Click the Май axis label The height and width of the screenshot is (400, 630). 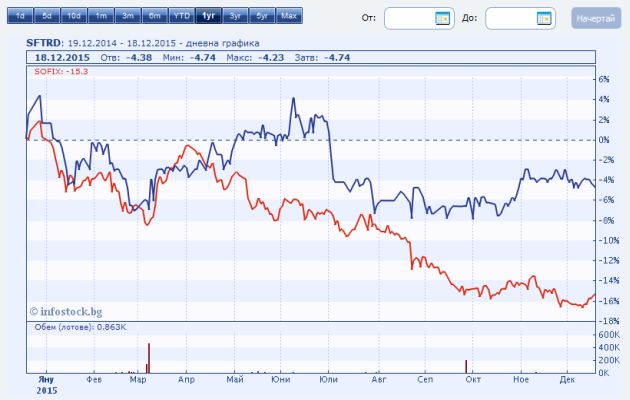[x=235, y=379]
